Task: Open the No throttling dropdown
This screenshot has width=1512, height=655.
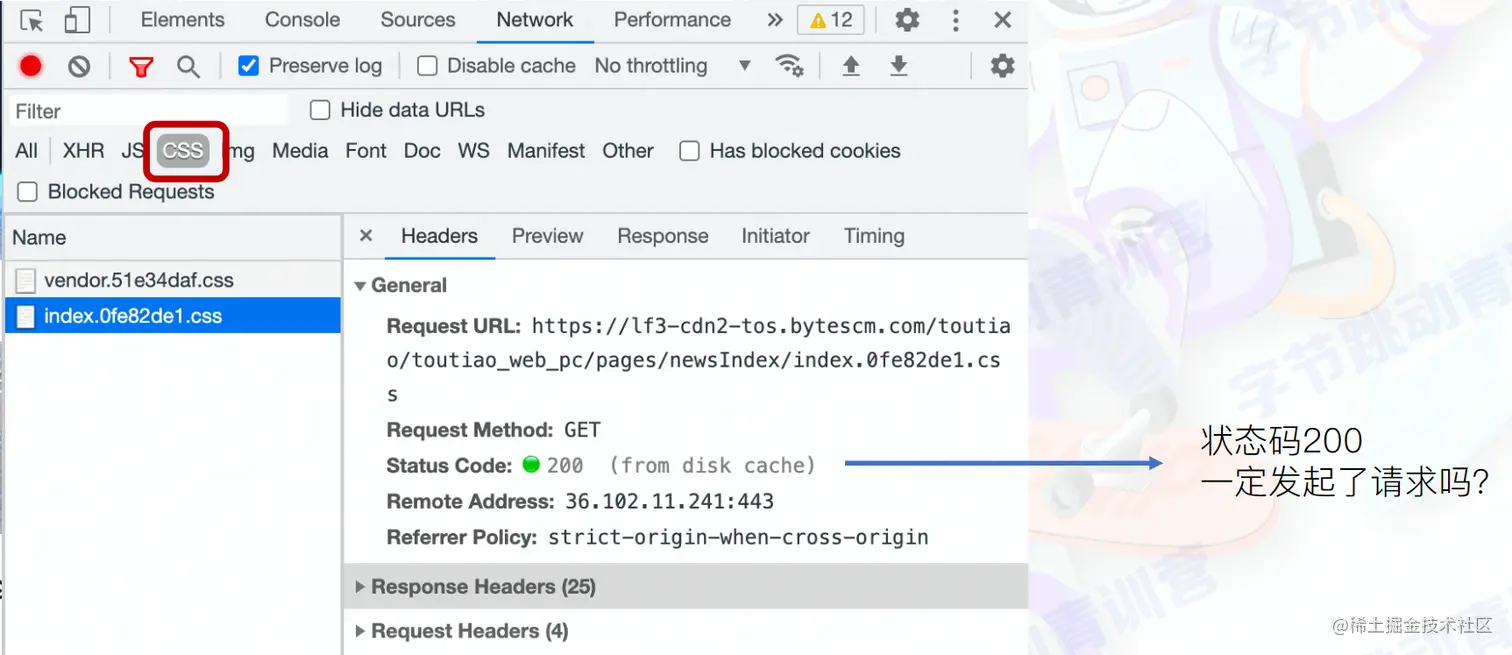Action: point(672,66)
